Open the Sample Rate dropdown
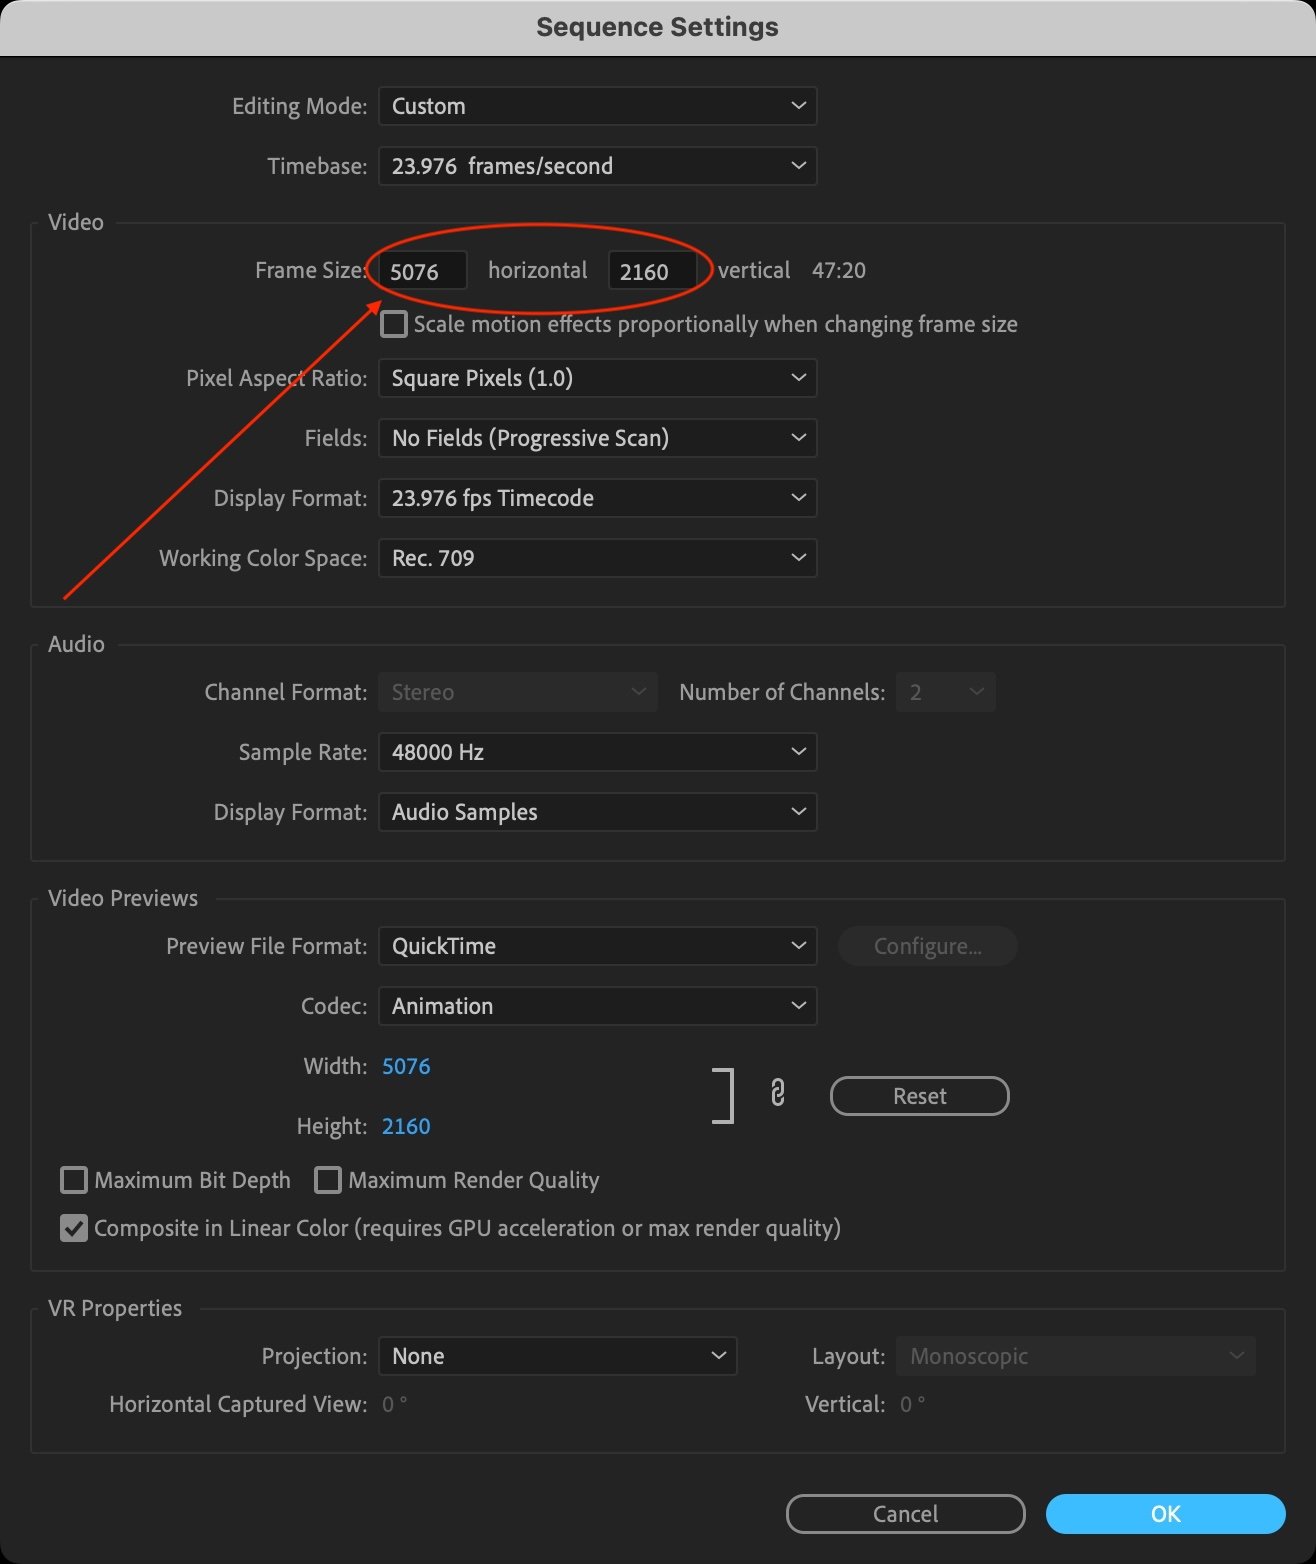 [597, 752]
